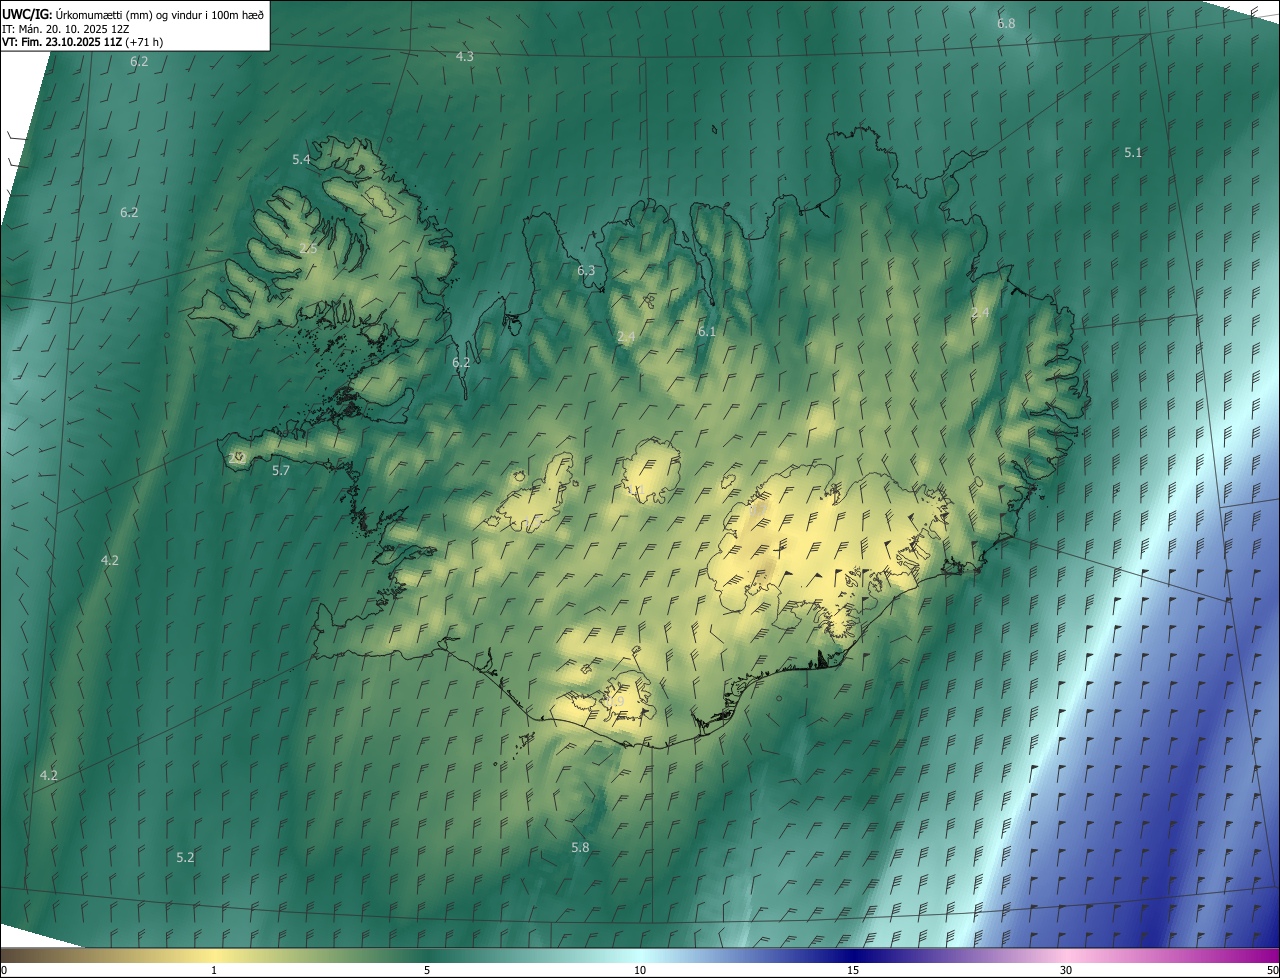The height and width of the screenshot is (978, 1280).
Task: Click the 5.4 value label
Action: pos(301,160)
